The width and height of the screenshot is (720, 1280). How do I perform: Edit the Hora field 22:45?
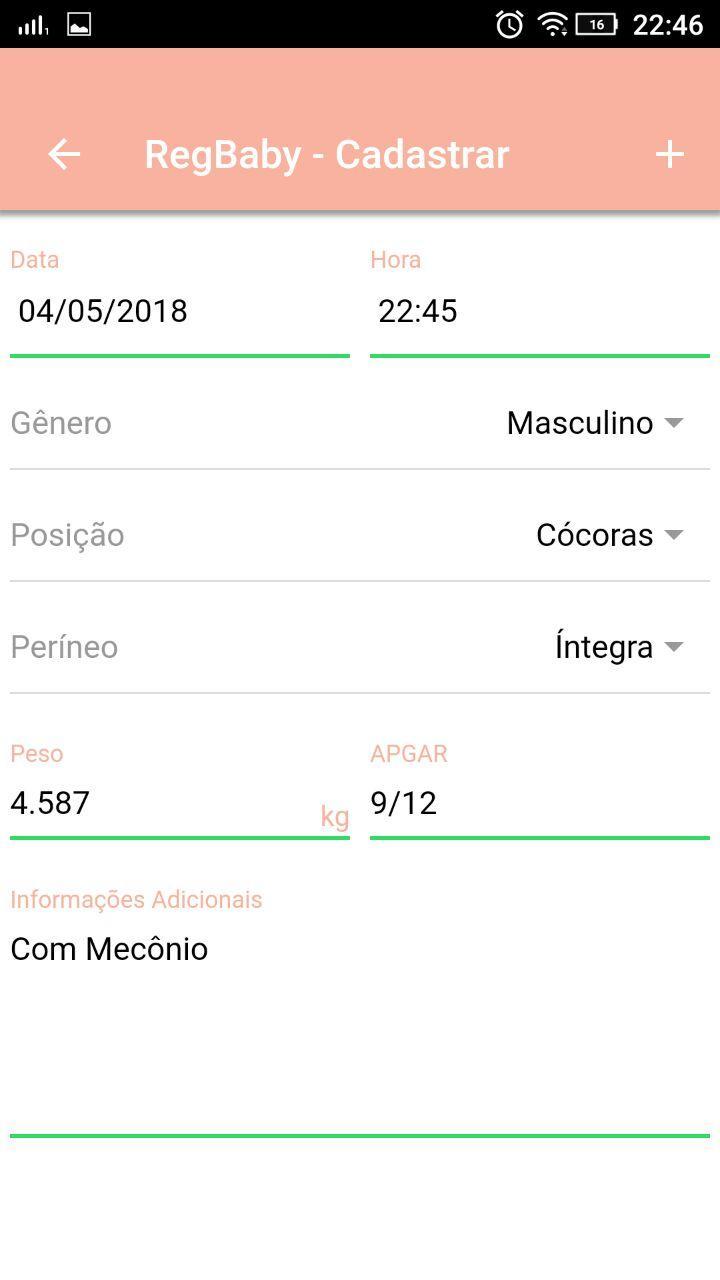point(540,311)
